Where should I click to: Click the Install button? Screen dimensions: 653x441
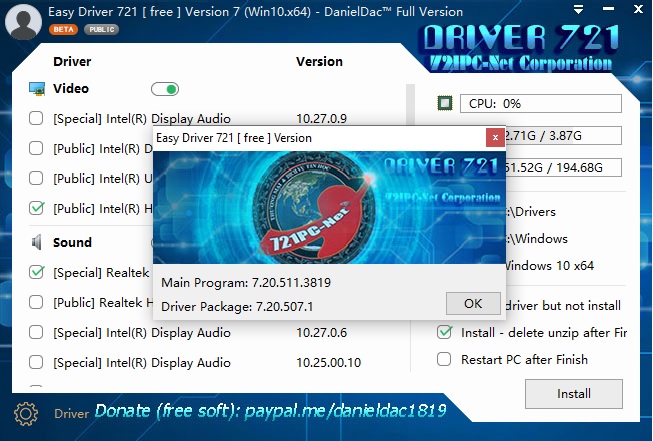573,394
